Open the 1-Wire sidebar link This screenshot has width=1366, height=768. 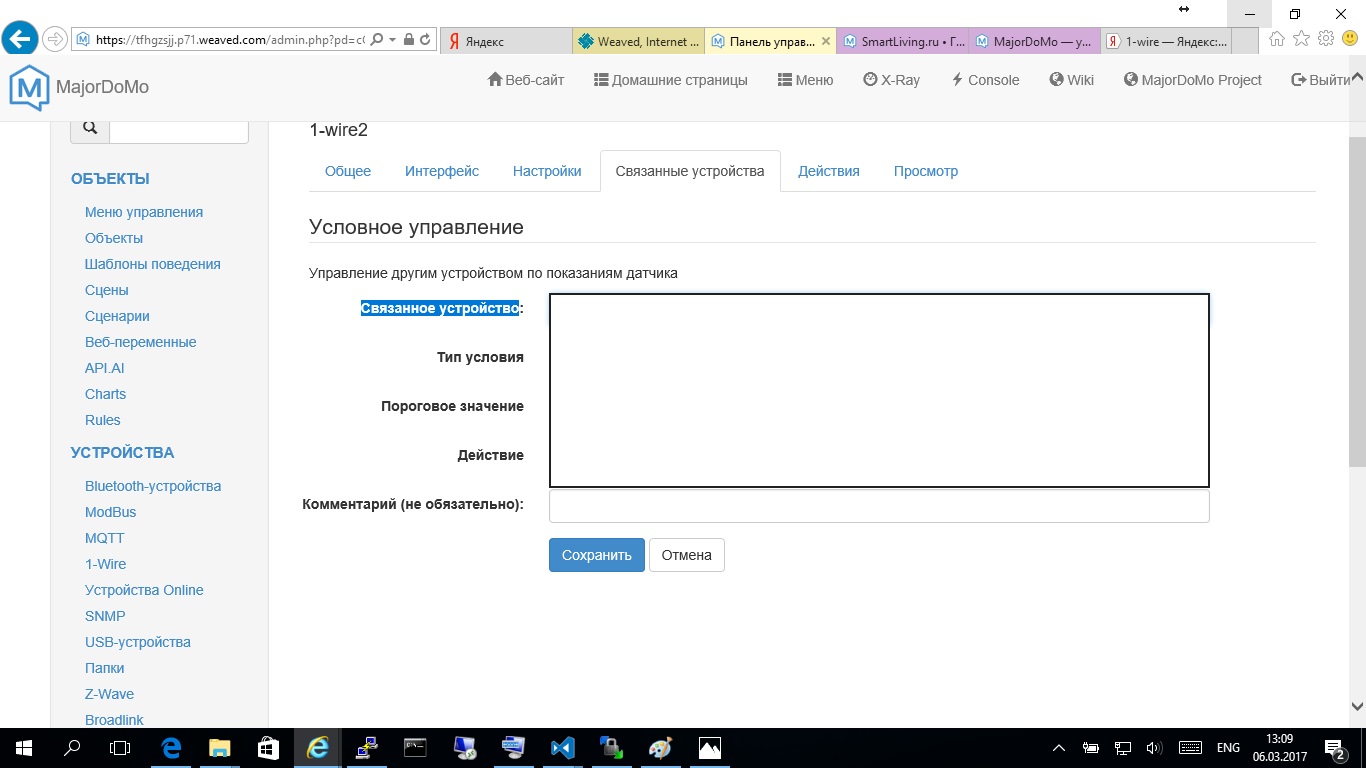click(x=106, y=564)
